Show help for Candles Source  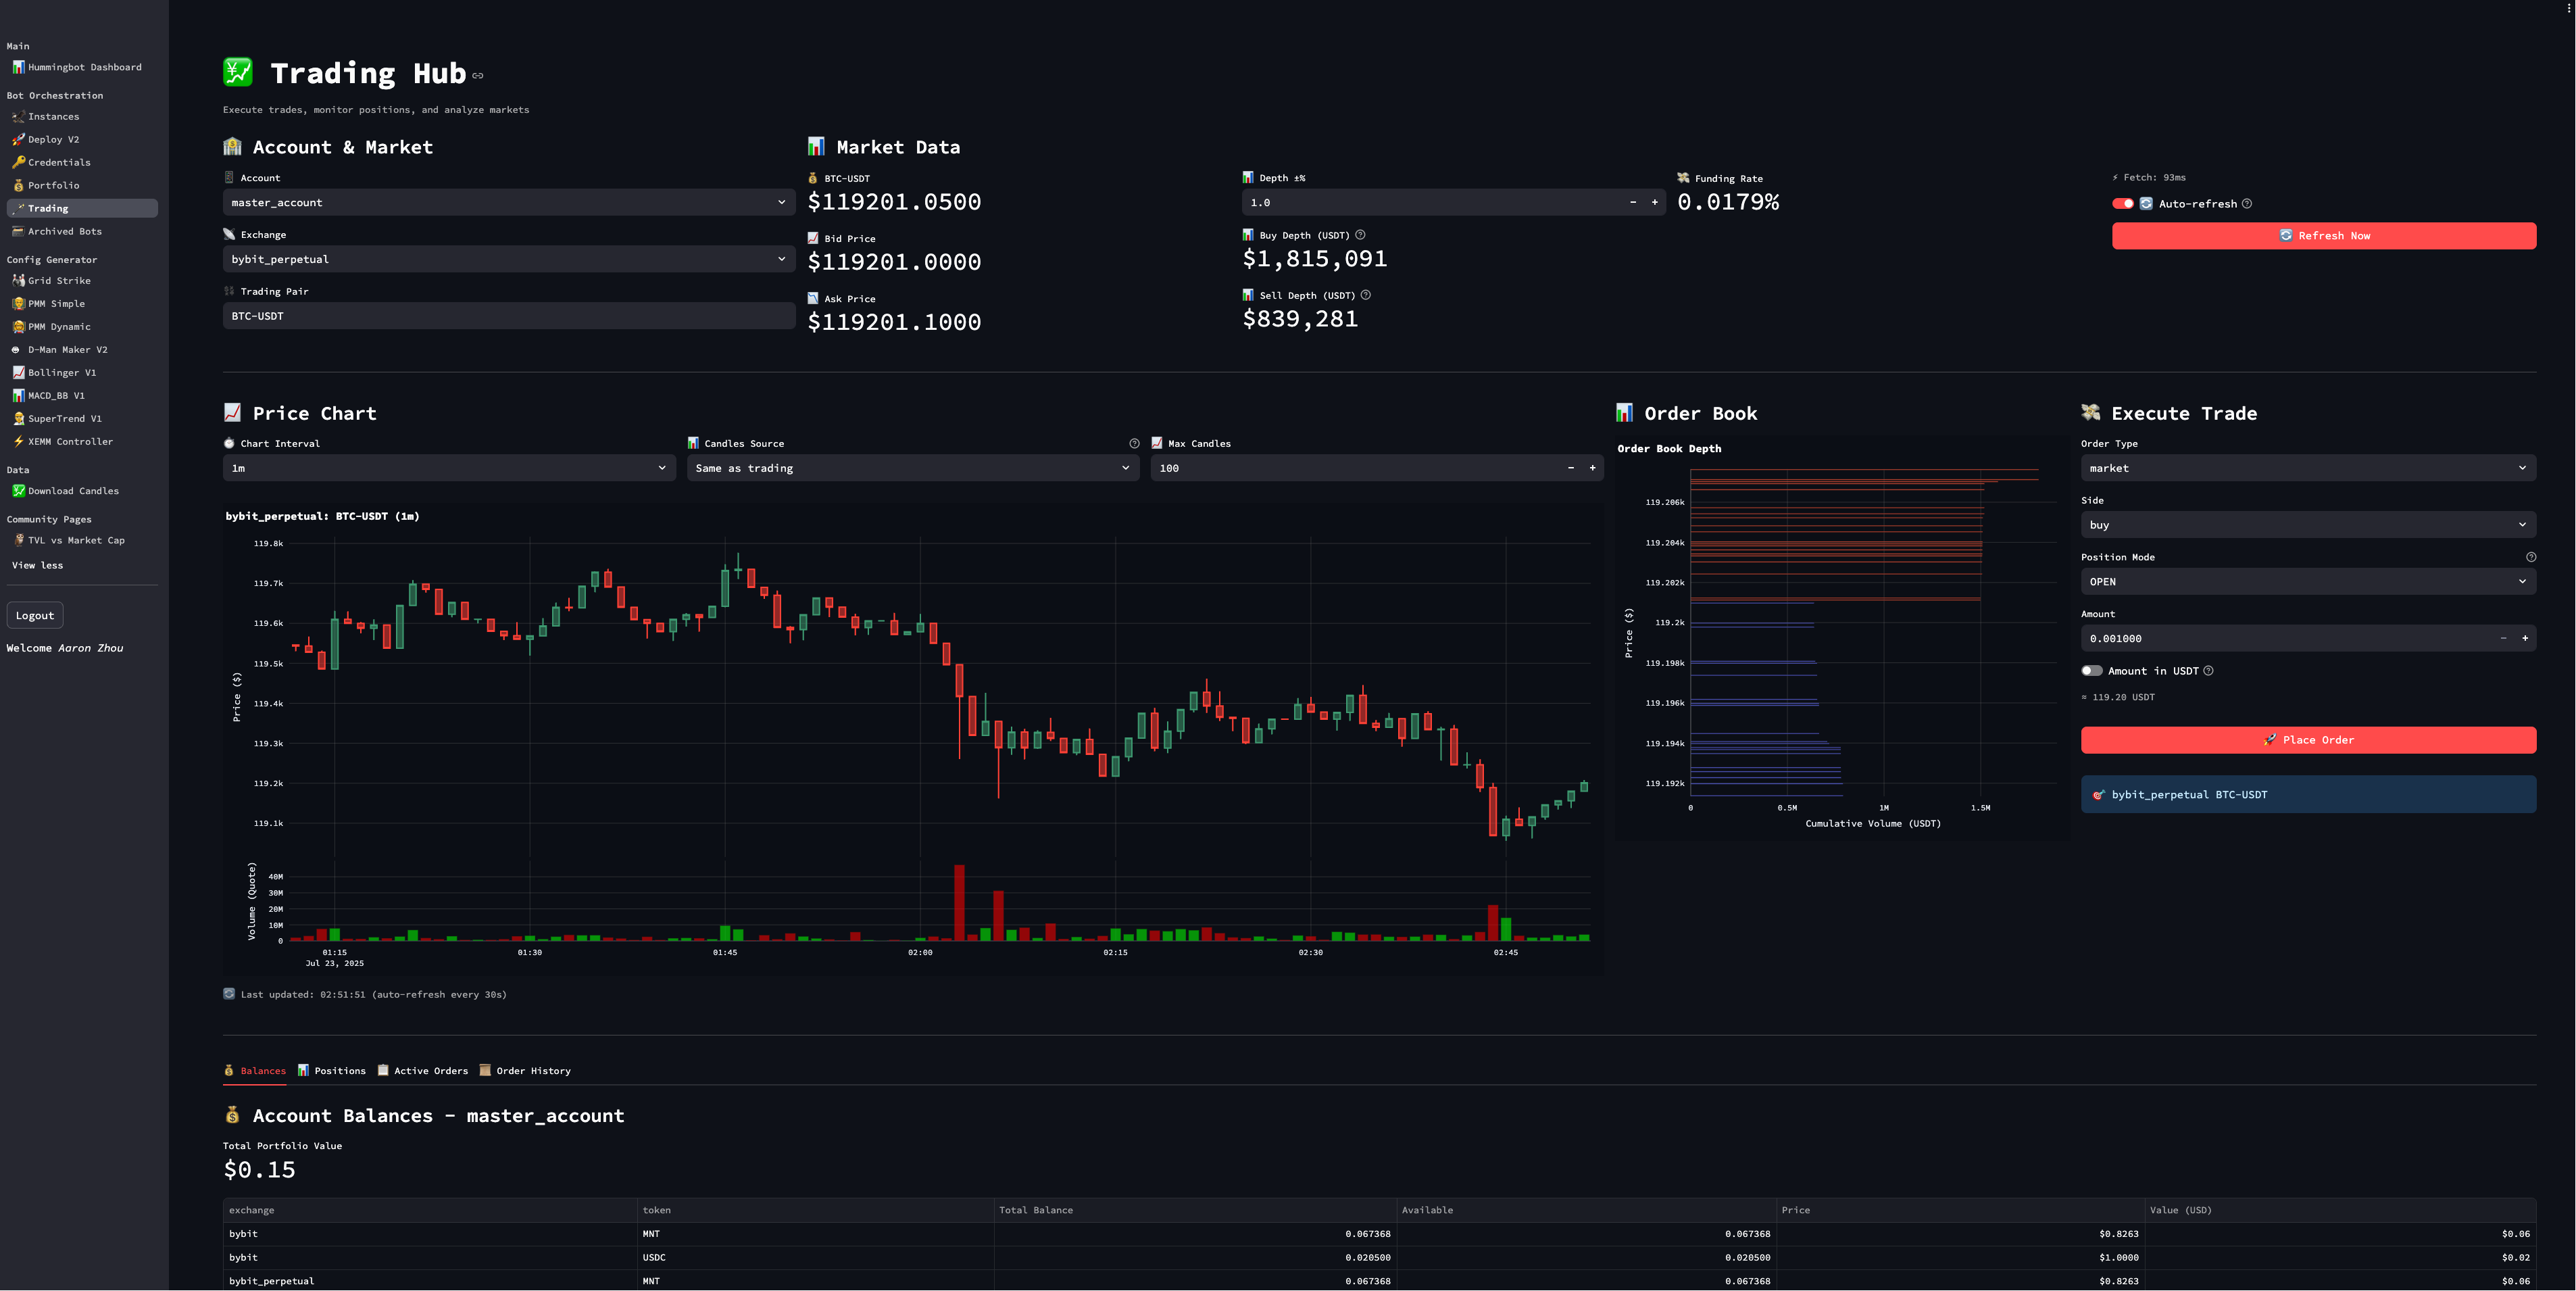click(1134, 444)
